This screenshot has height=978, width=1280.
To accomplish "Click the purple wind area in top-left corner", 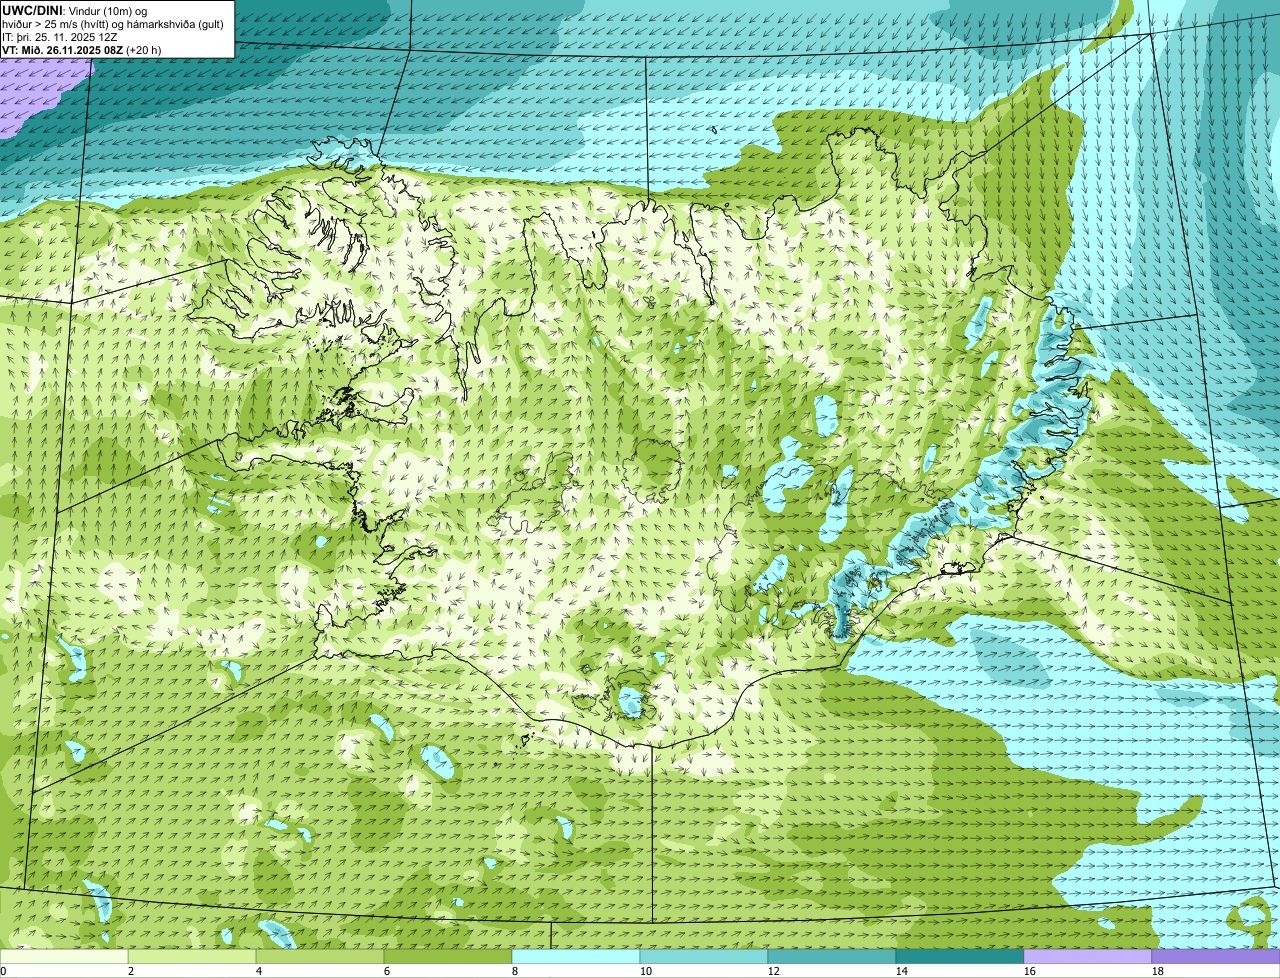I will 40,95.
